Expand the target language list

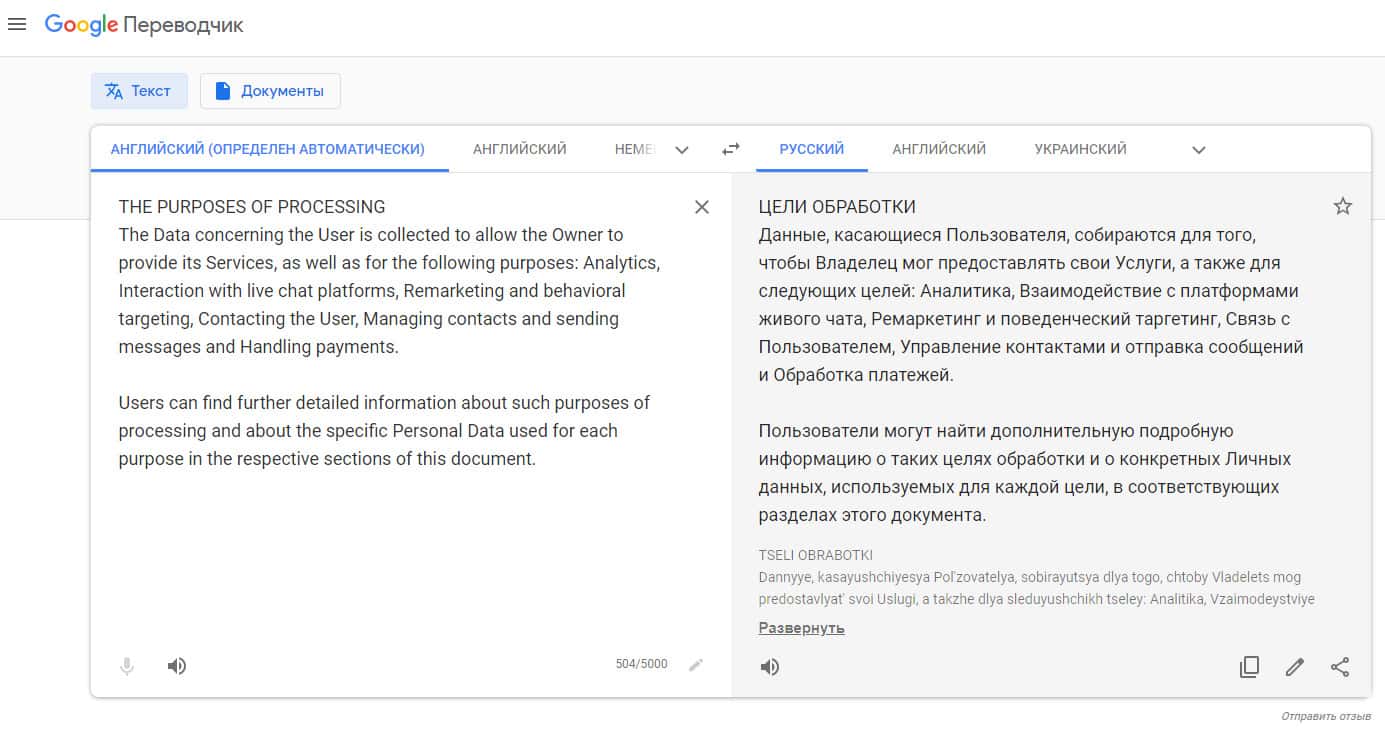pyautogui.click(x=1199, y=150)
